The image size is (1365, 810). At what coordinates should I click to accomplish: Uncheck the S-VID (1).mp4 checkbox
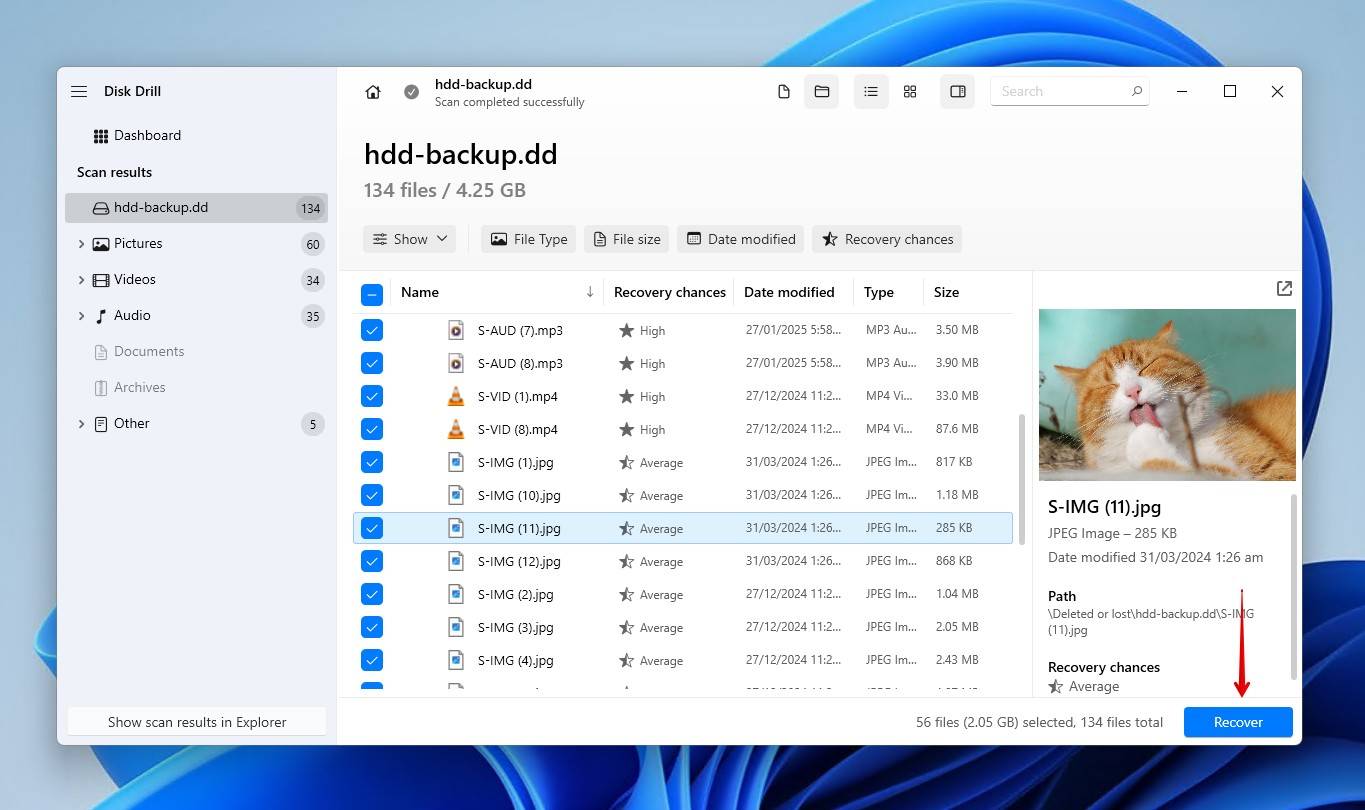[x=371, y=396]
